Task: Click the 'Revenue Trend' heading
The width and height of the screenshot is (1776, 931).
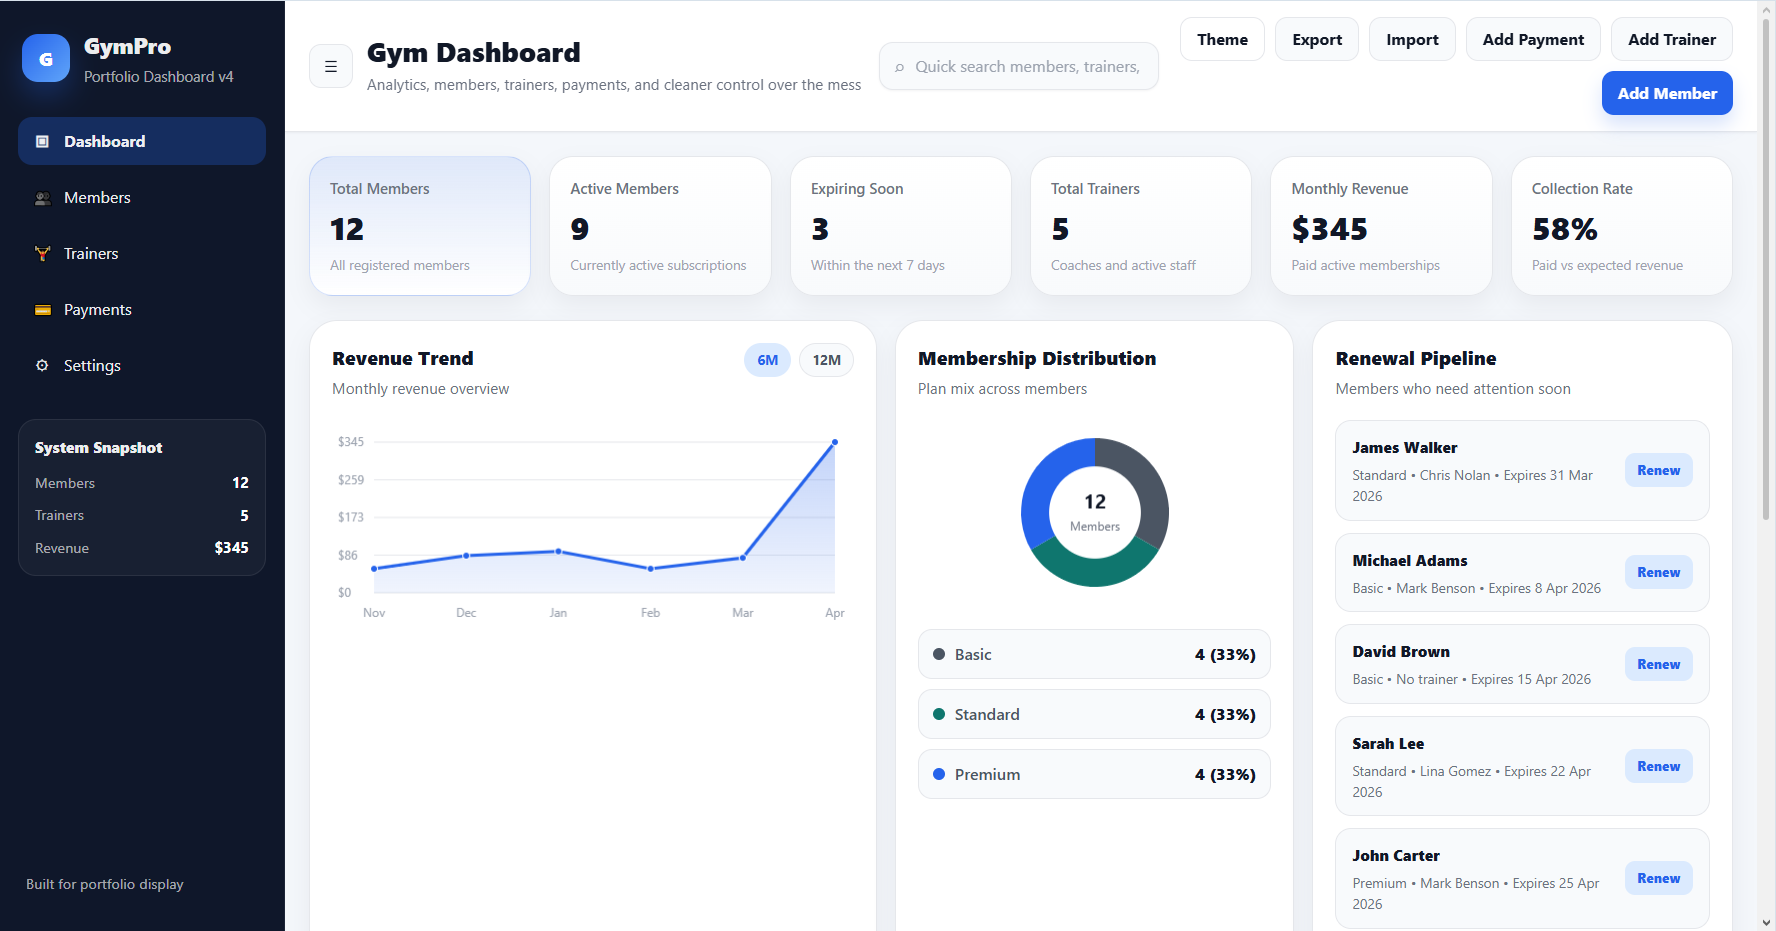Action: [402, 358]
